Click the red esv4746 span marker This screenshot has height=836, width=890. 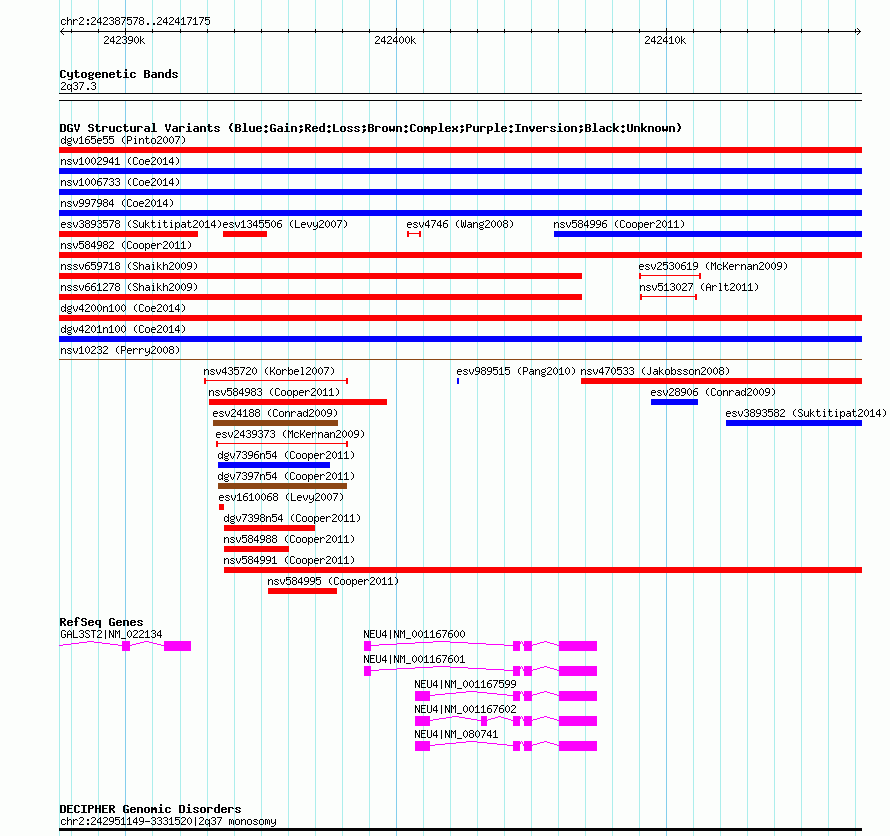[414, 234]
